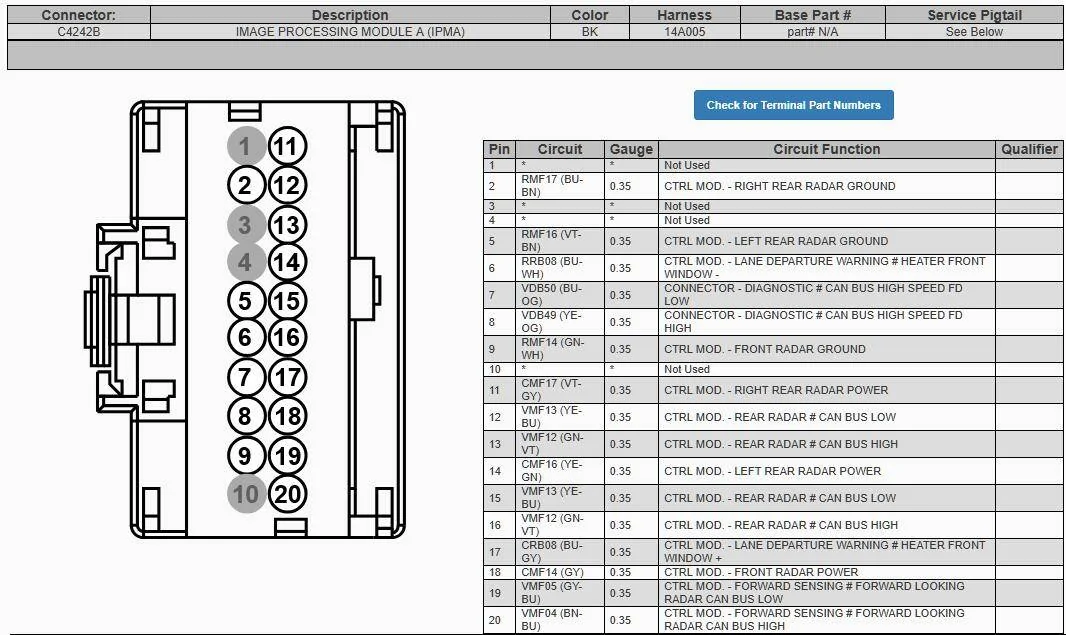Screen dimensions: 1066x635
Task: Select the CMF14 (GY) circuit row
Action: point(773,572)
